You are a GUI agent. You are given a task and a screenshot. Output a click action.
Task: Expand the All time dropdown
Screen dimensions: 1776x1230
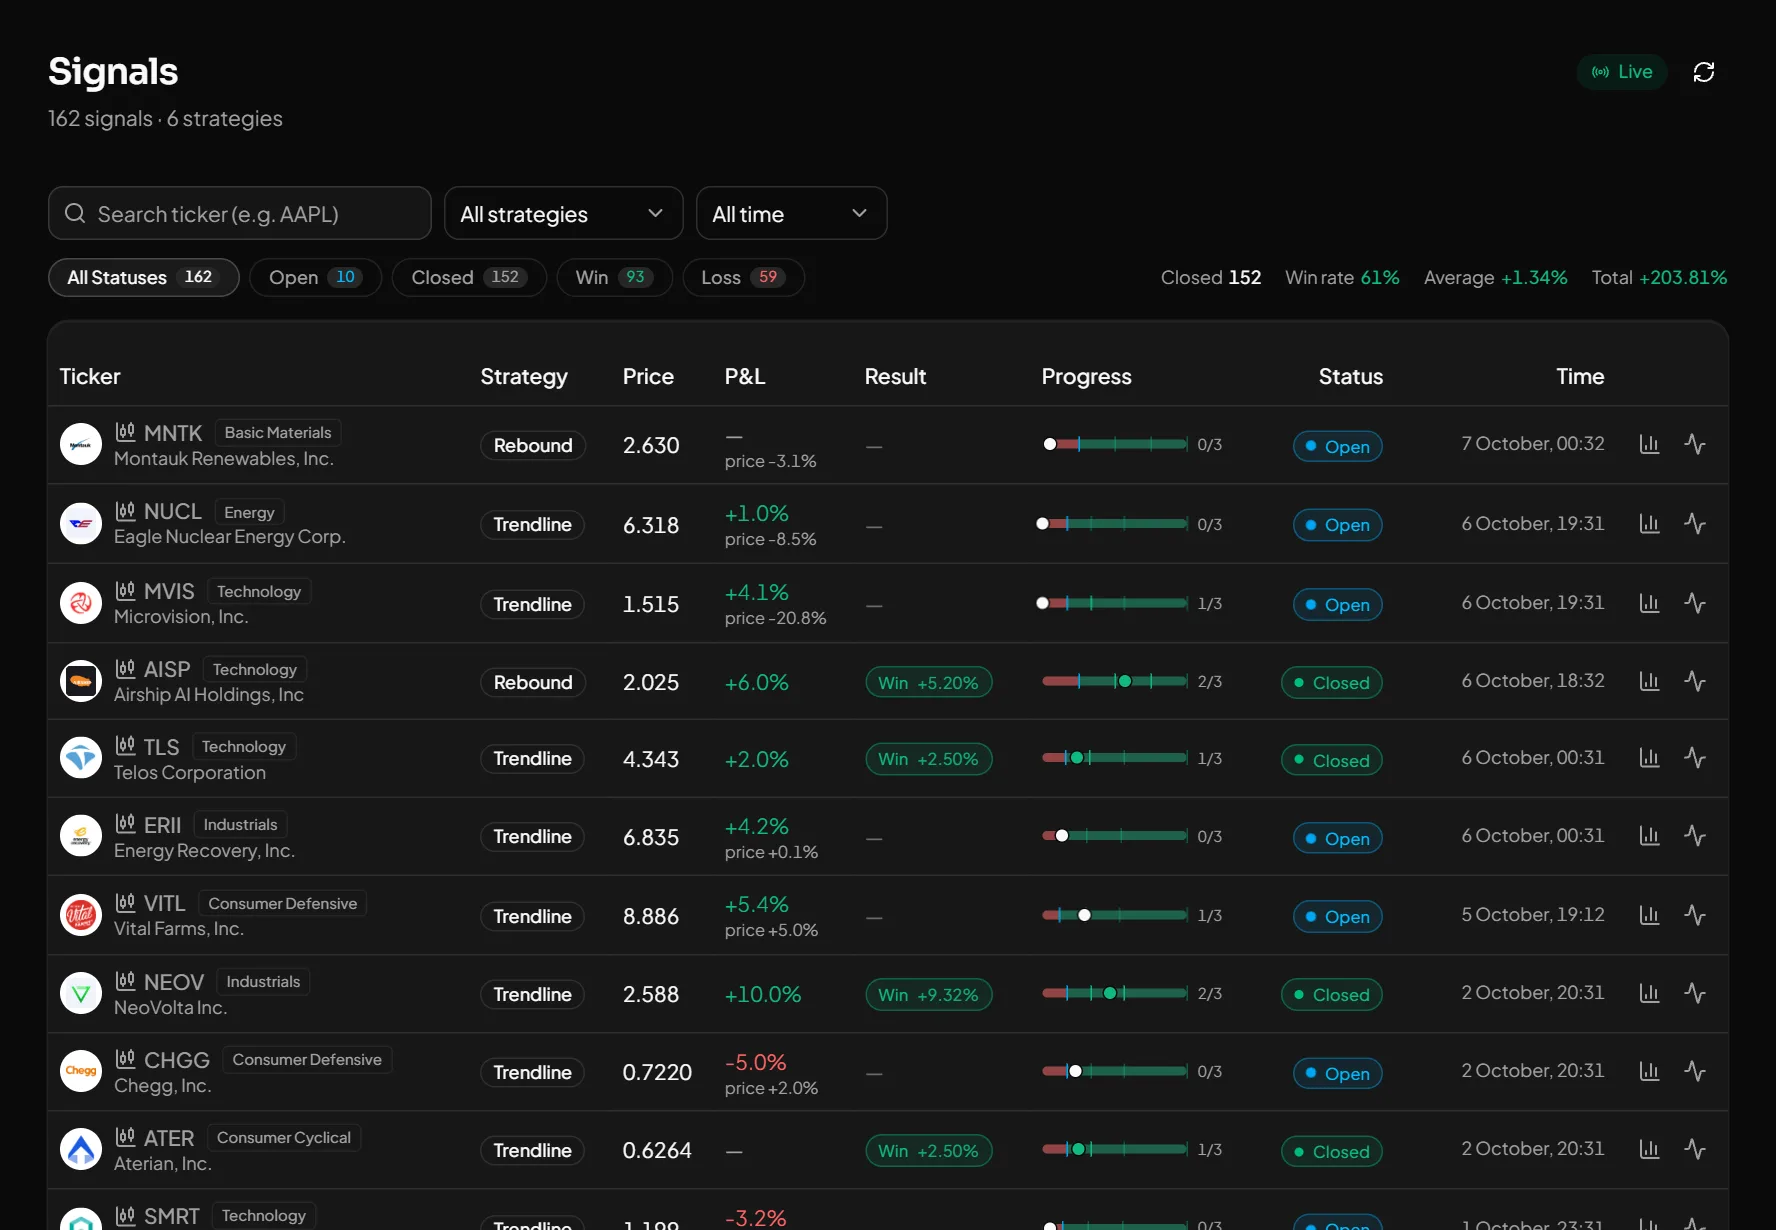(791, 213)
